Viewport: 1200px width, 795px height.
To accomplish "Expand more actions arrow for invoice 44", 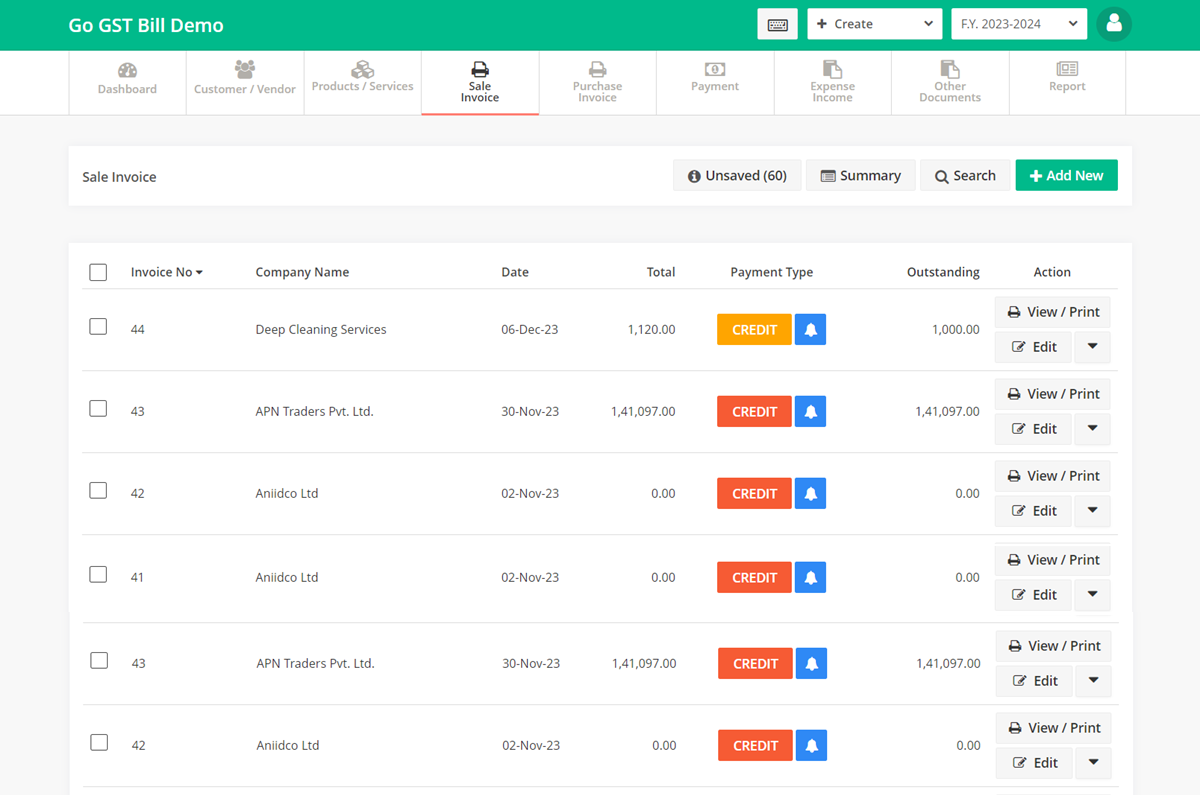I will click(1092, 347).
